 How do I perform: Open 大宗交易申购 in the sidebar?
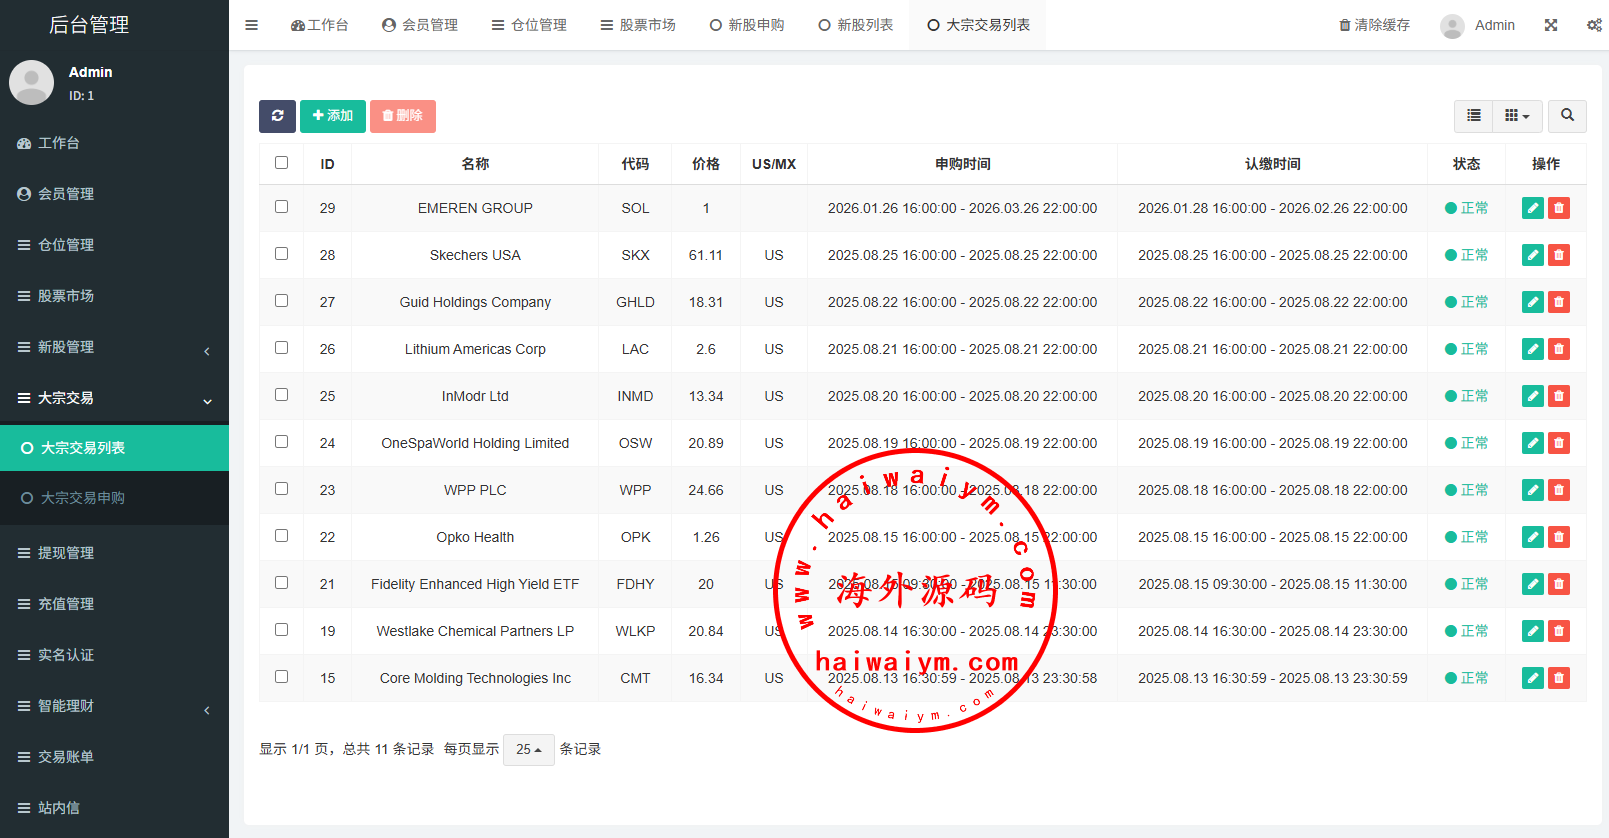point(83,498)
